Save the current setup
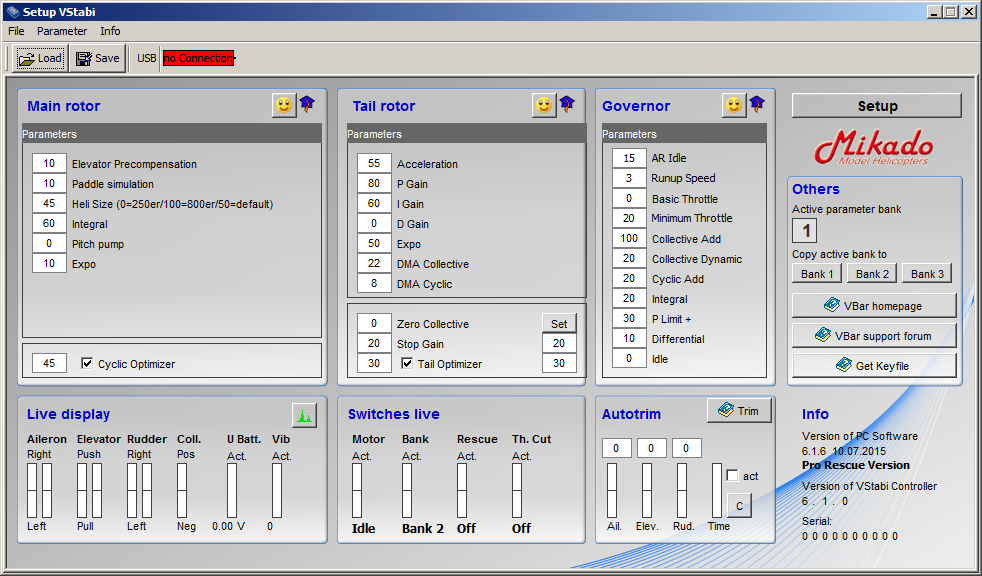Screen dimensions: 982x576 click(97, 58)
